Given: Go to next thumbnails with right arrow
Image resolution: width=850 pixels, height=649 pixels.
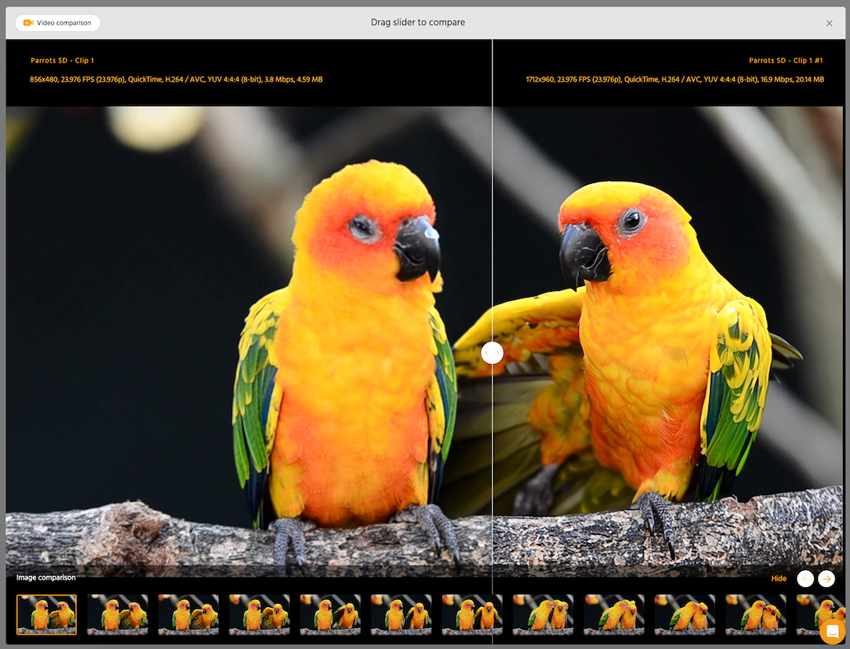Looking at the screenshot, I should (x=826, y=579).
